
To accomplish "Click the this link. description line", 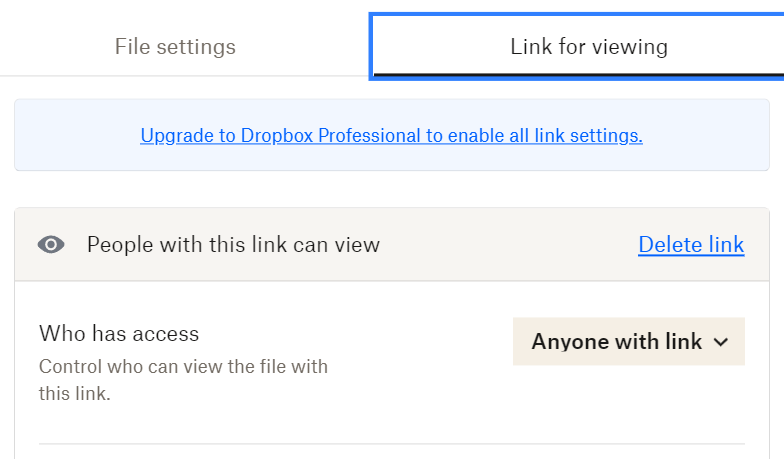I will [74, 394].
